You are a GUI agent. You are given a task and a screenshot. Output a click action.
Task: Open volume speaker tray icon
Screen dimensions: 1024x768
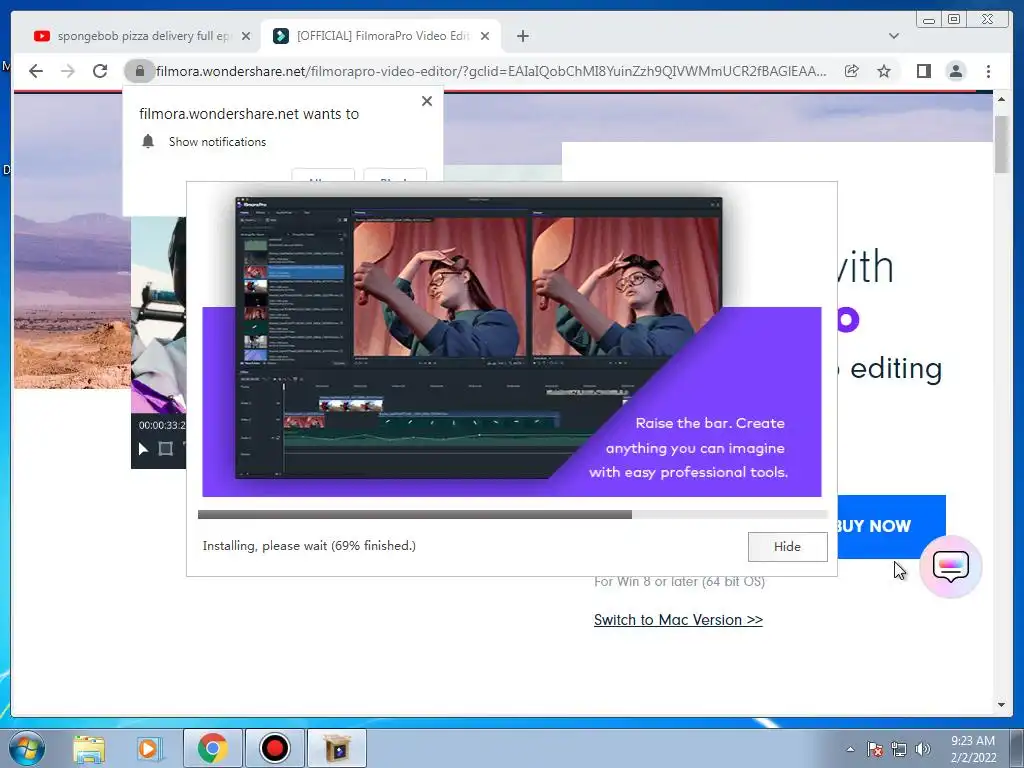[x=922, y=749]
